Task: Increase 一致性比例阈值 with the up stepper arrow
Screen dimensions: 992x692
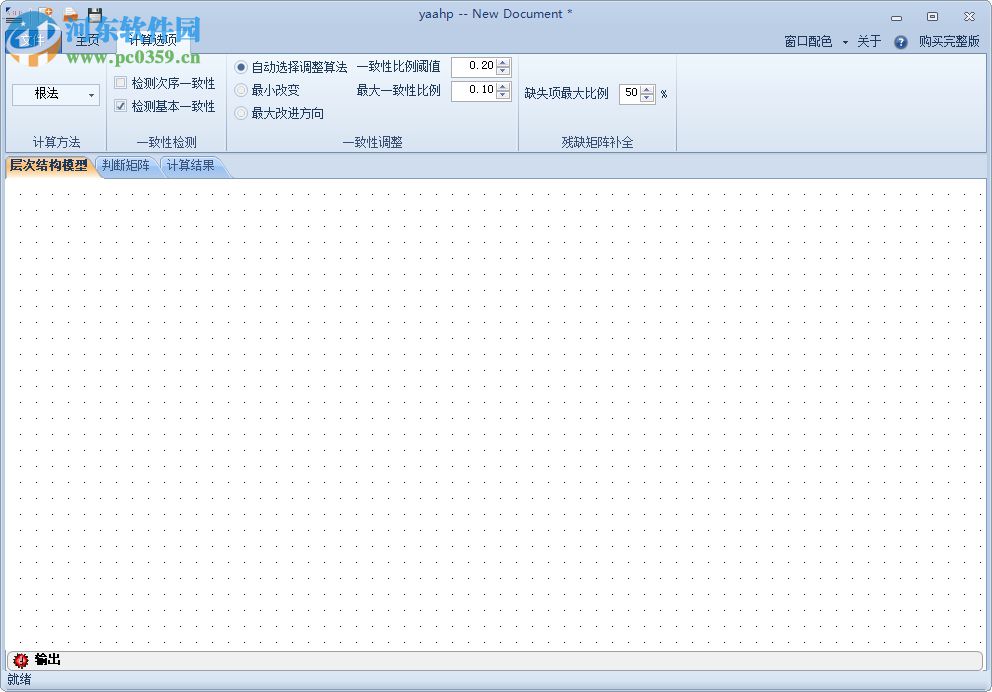Action: pos(502,63)
